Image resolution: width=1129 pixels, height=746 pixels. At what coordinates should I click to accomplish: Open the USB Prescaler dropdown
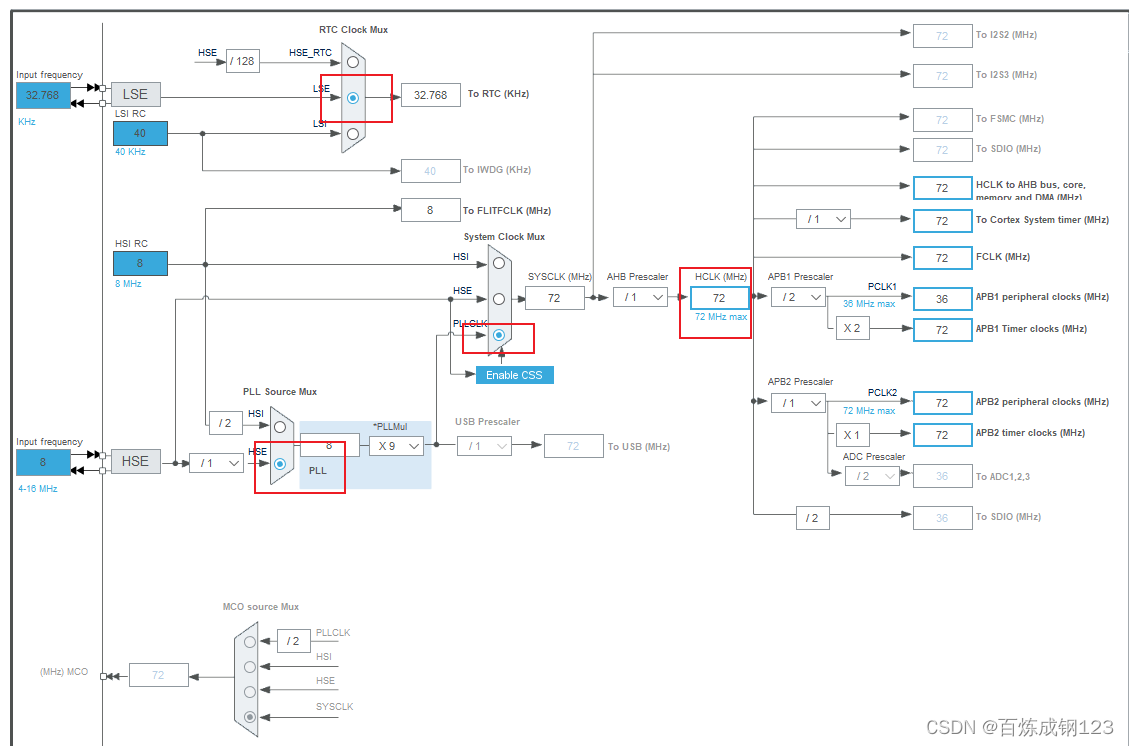[484, 446]
